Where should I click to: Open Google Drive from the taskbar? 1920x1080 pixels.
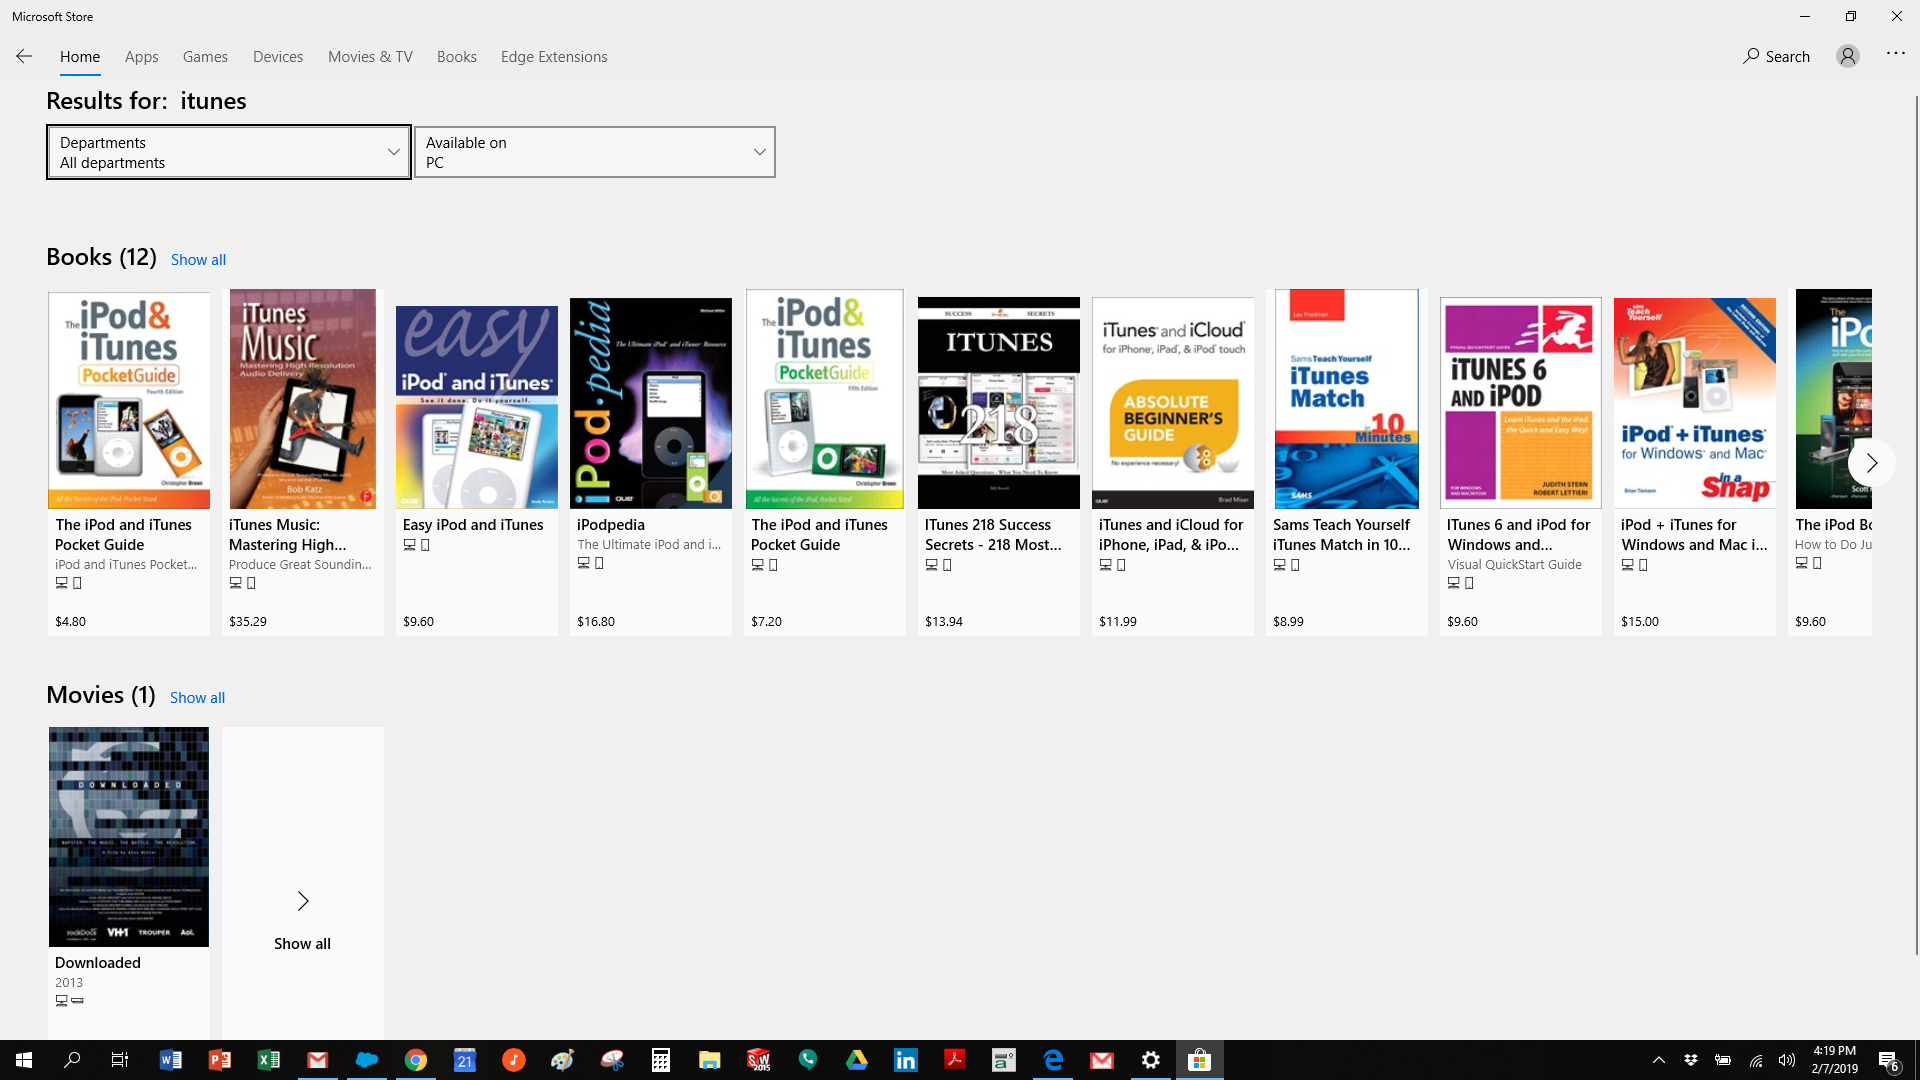click(x=857, y=1060)
